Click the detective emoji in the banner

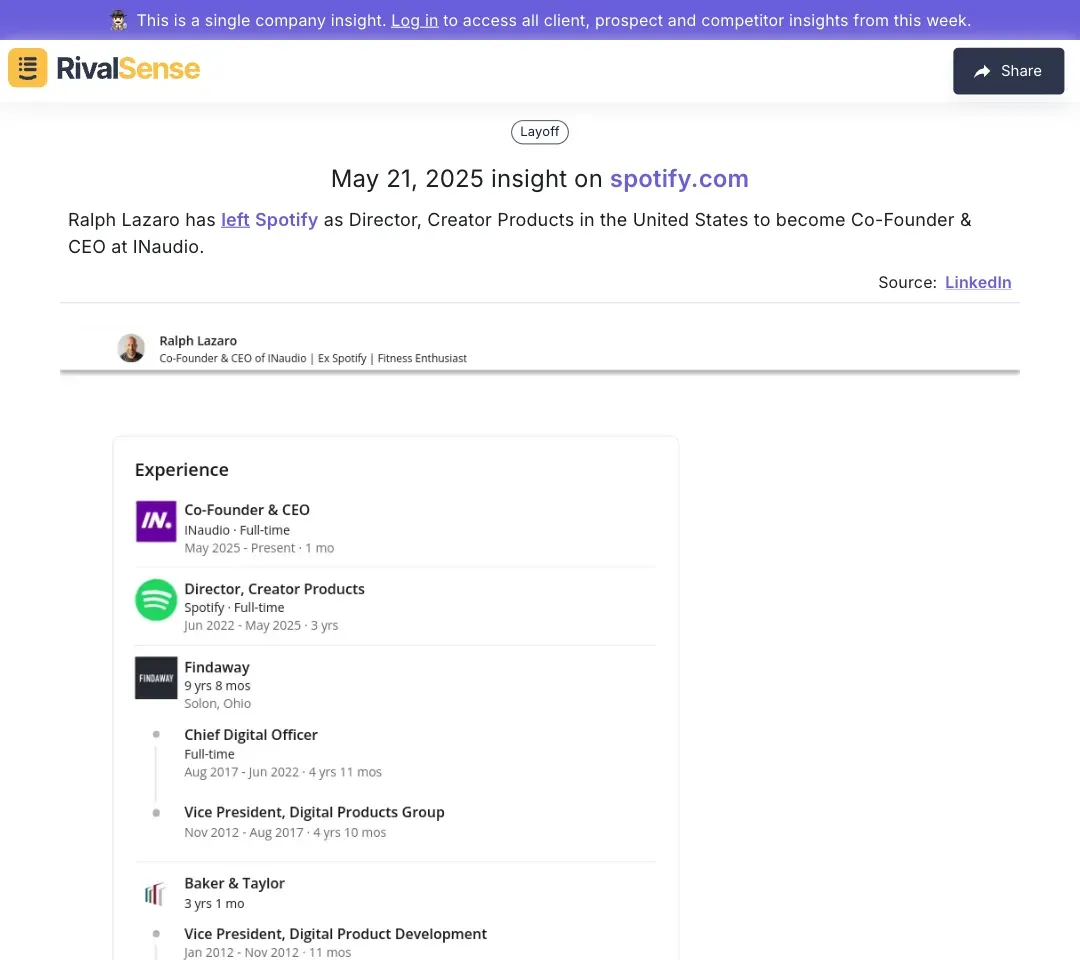point(118,21)
